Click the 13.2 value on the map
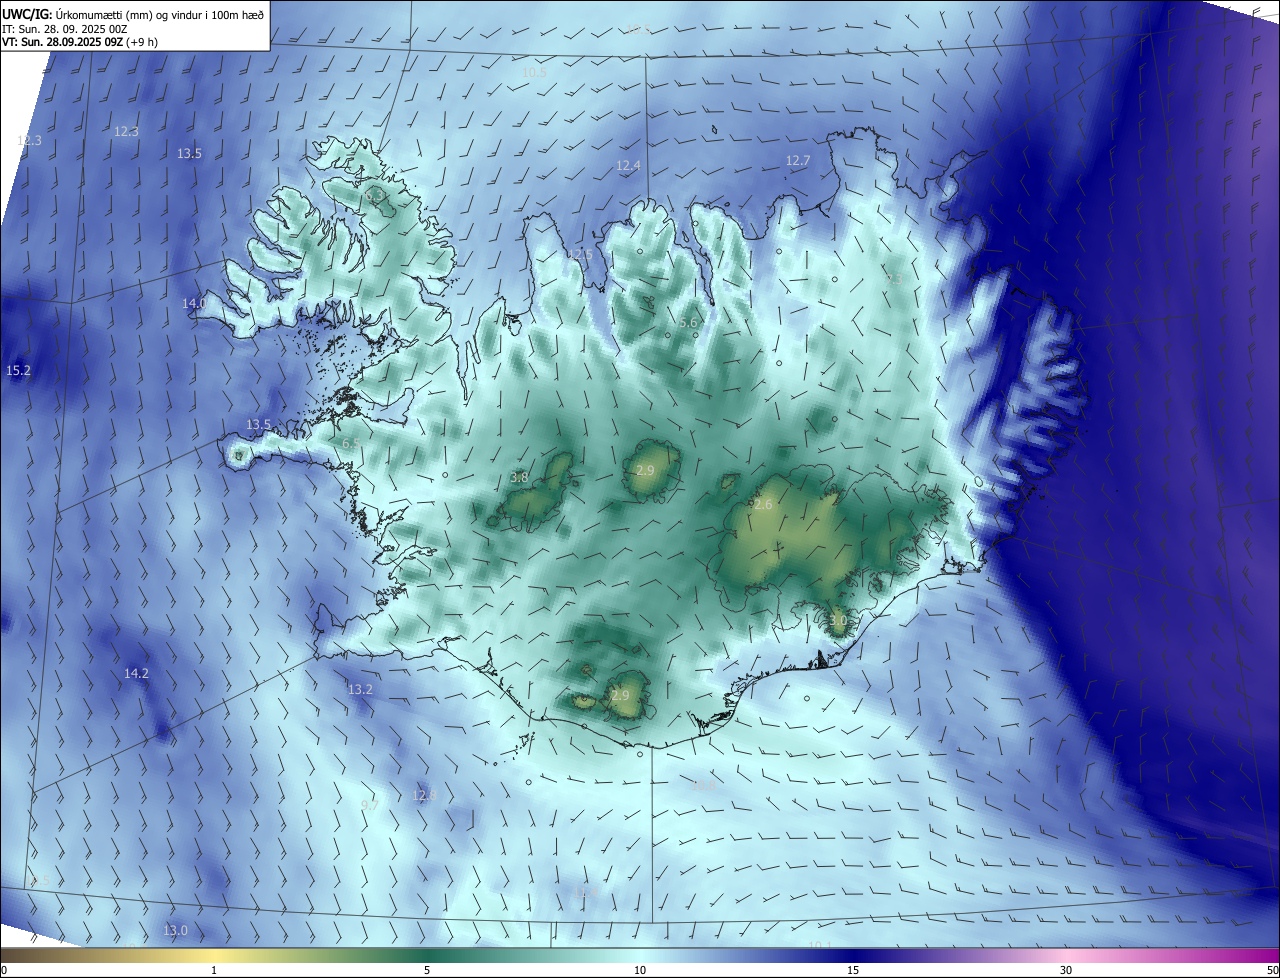The image size is (1280, 978). tap(360, 689)
